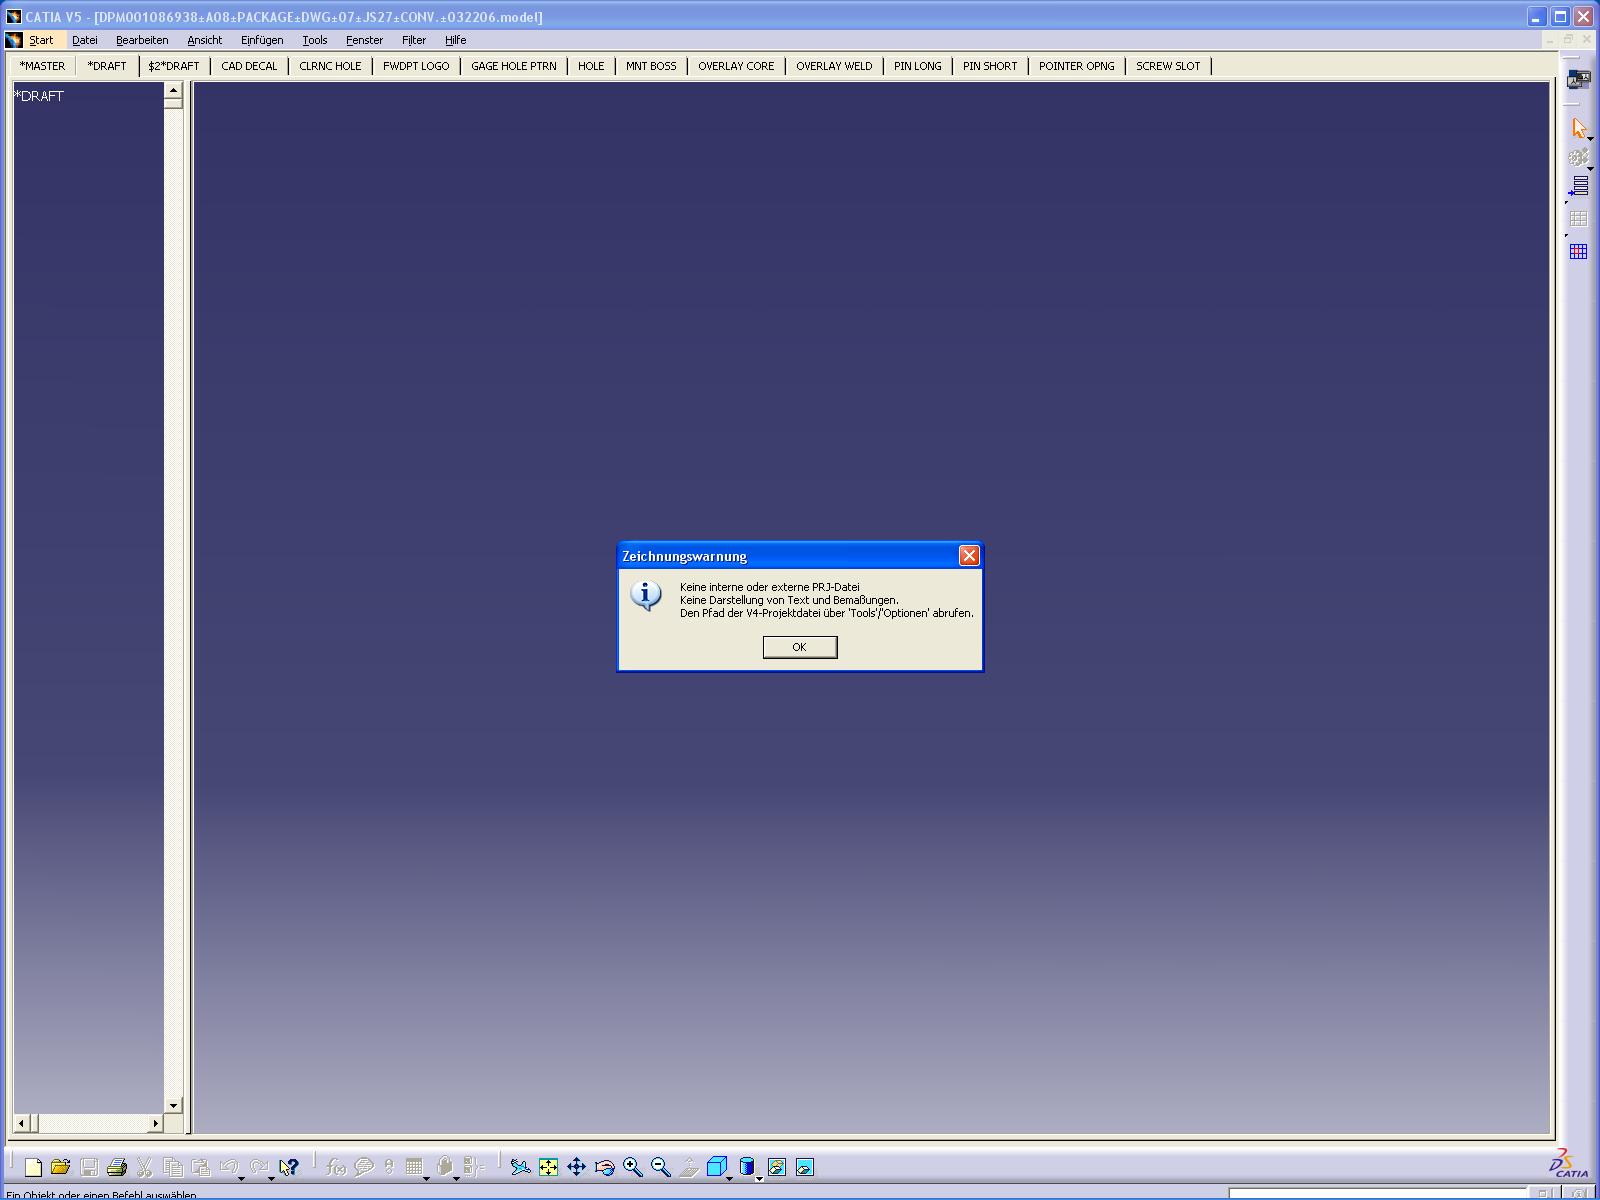
Task: Click the Shading cylinder view mode icon
Action: (746, 1167)
